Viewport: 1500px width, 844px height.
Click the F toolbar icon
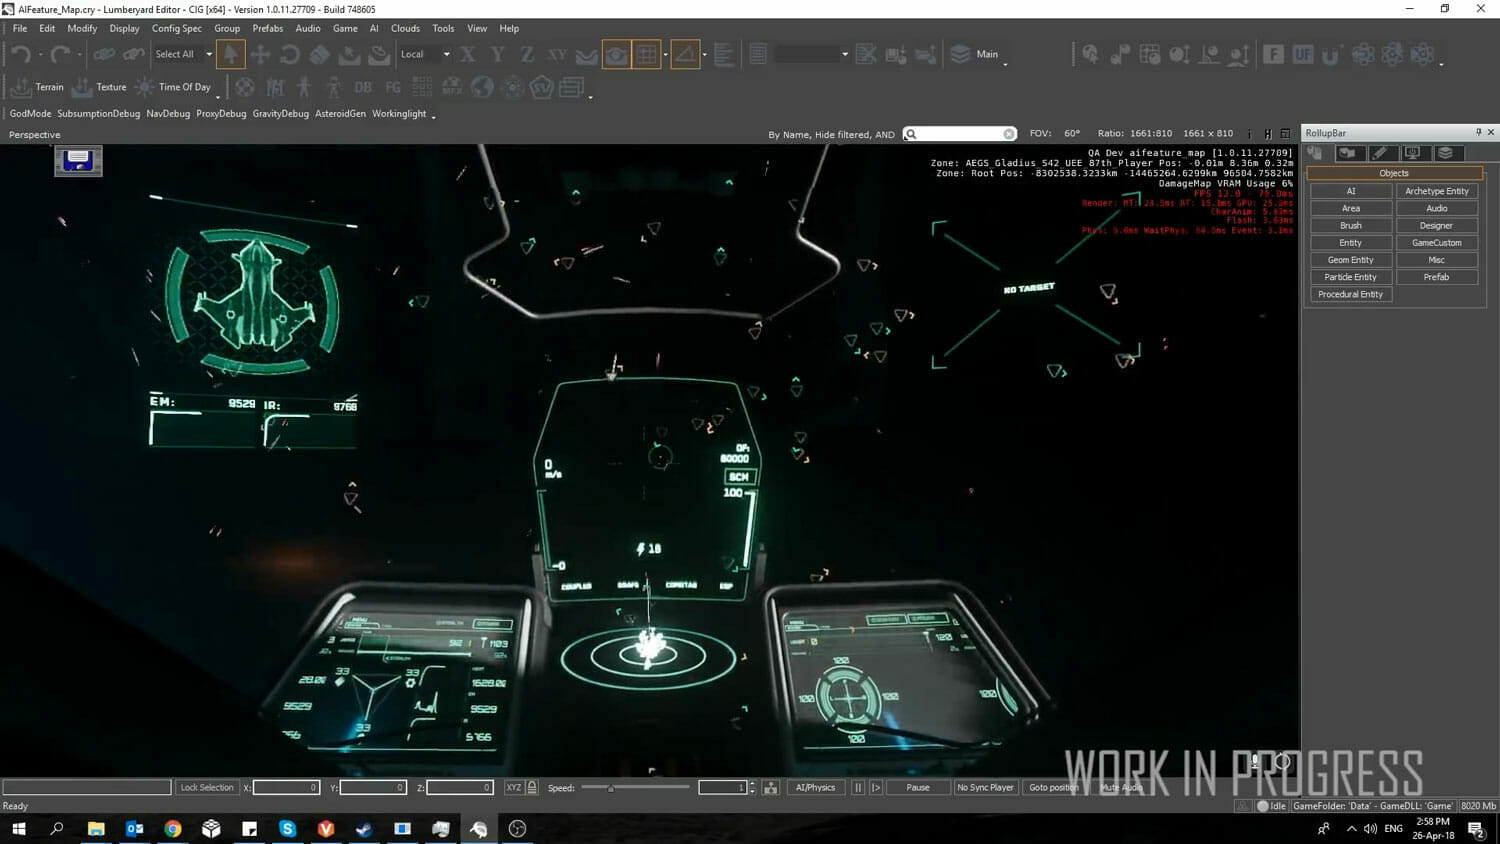[x=1273, y=54]
